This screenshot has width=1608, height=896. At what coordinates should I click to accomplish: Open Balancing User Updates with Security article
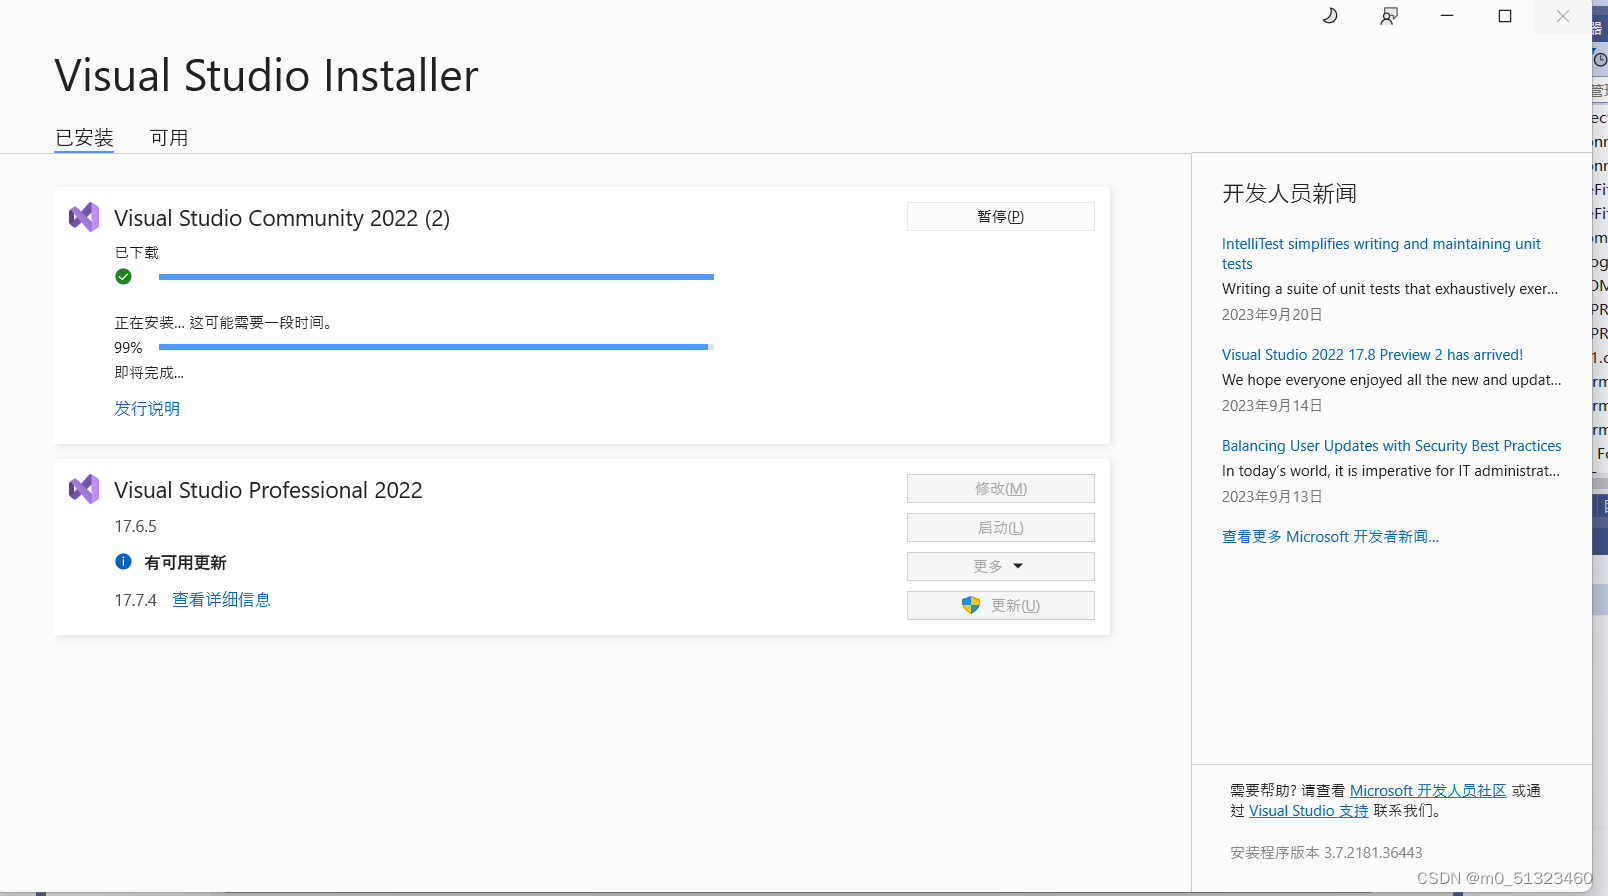click(1391, 446)
